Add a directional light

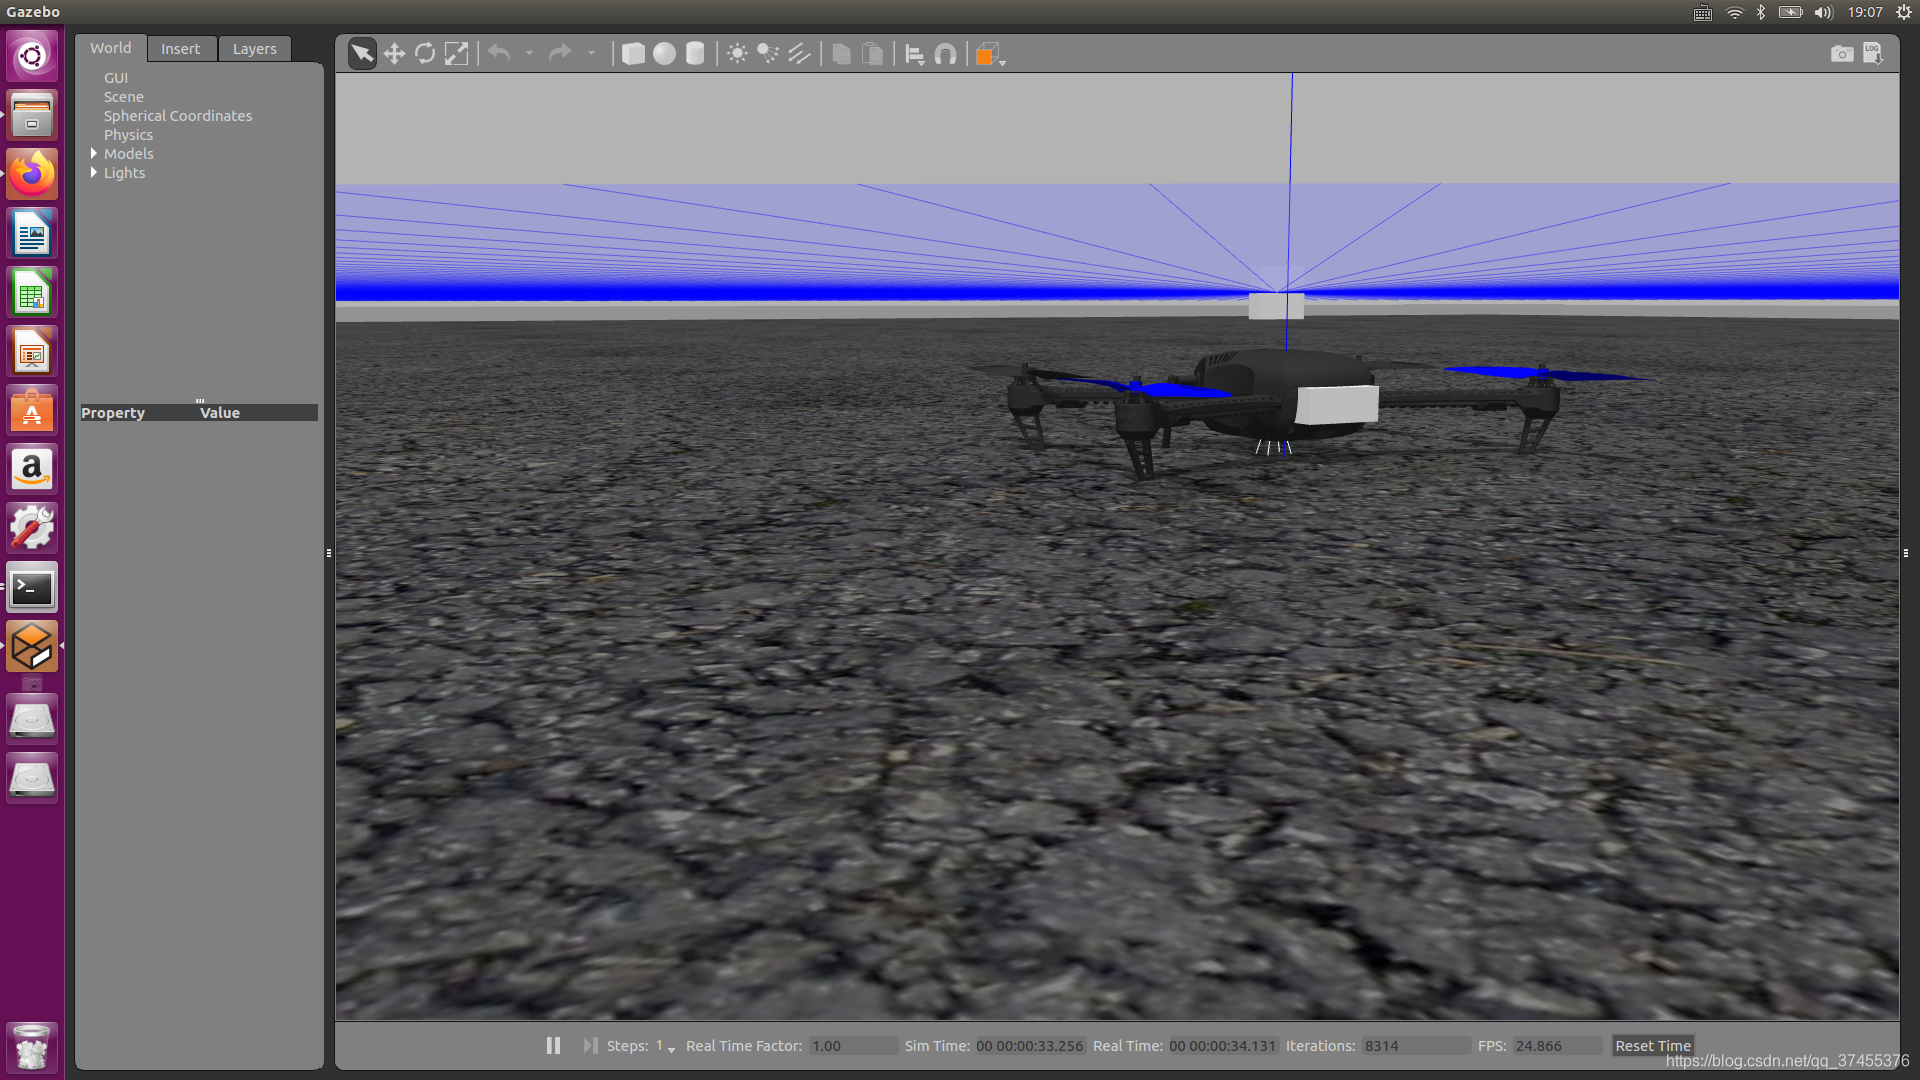(x=799, y=53)
